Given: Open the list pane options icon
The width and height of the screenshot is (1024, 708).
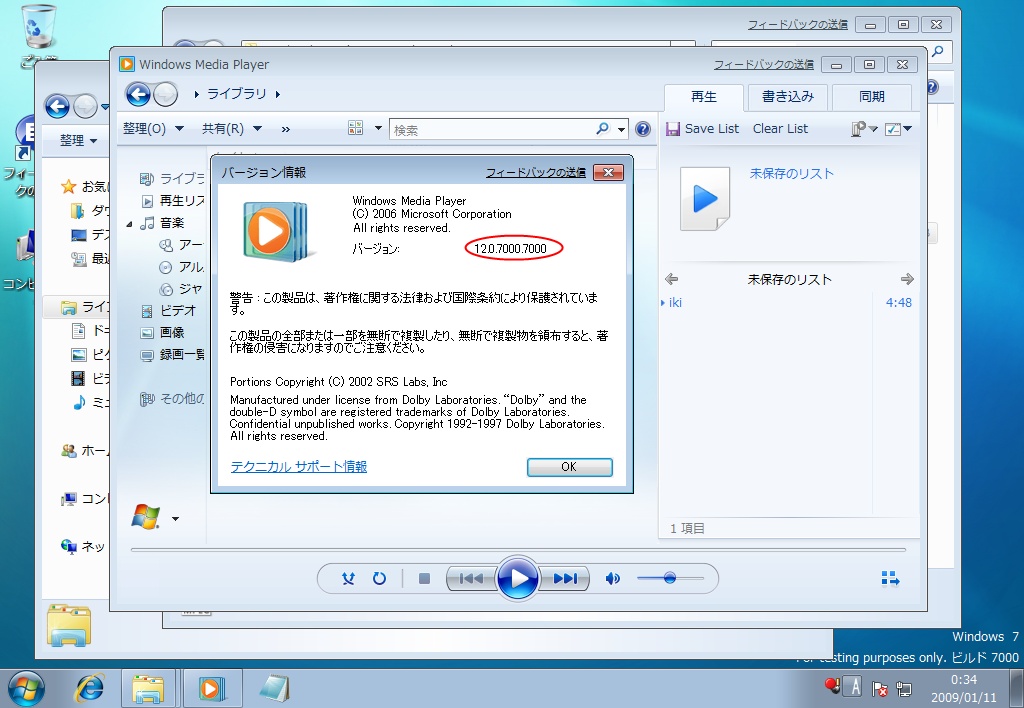Looking at the screenshot, I should coord(863,129).
